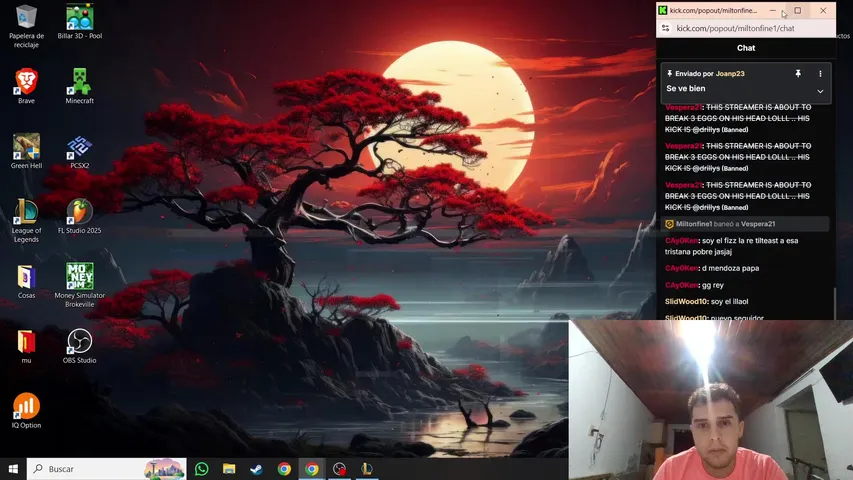Image resolution: width=853 pixels, height=480 pixels.
Task: Click CAy0Ken username on fizz message
Action: pos(682,241)
